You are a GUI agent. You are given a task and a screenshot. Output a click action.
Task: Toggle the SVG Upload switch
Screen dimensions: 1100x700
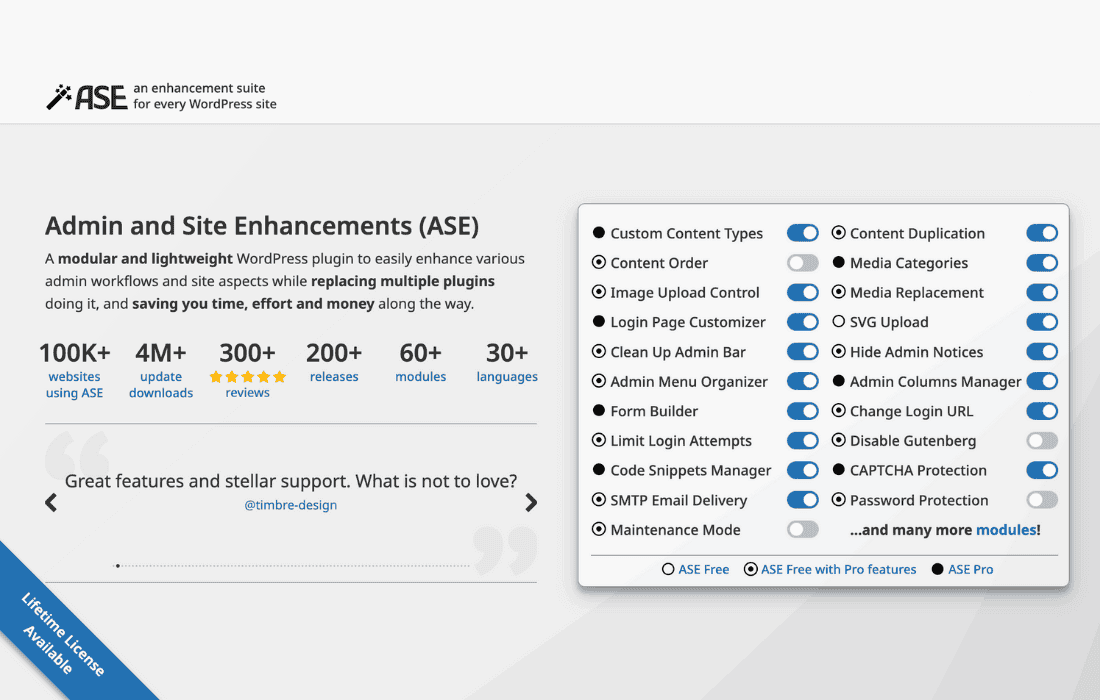click(x=1042, y=322)
